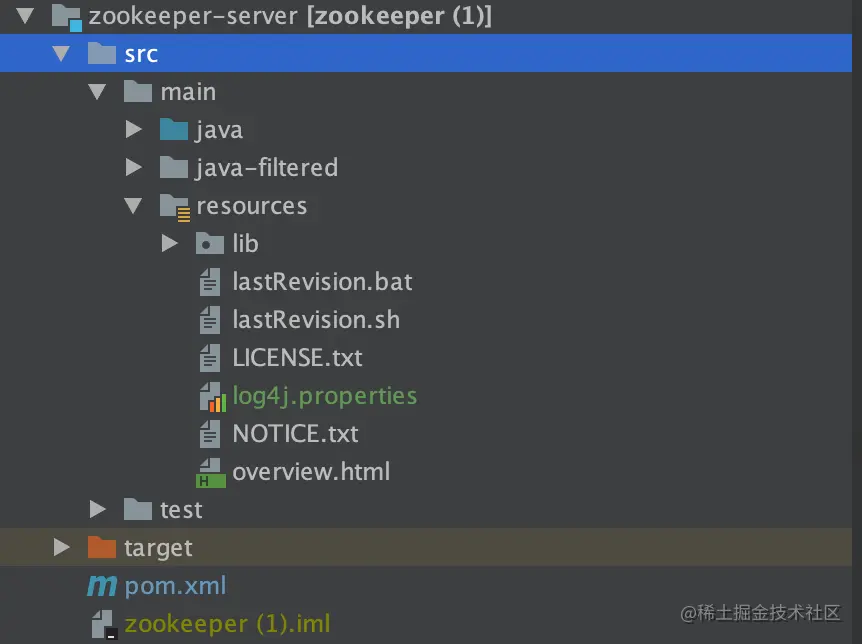Expand the lib folder arrow
The height and width of the screenshot is (644, 862).
[169, 244]
